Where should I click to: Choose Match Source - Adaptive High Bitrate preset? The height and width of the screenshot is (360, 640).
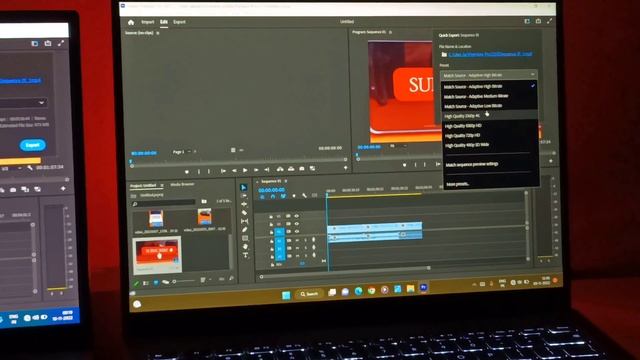coord(489,86)
